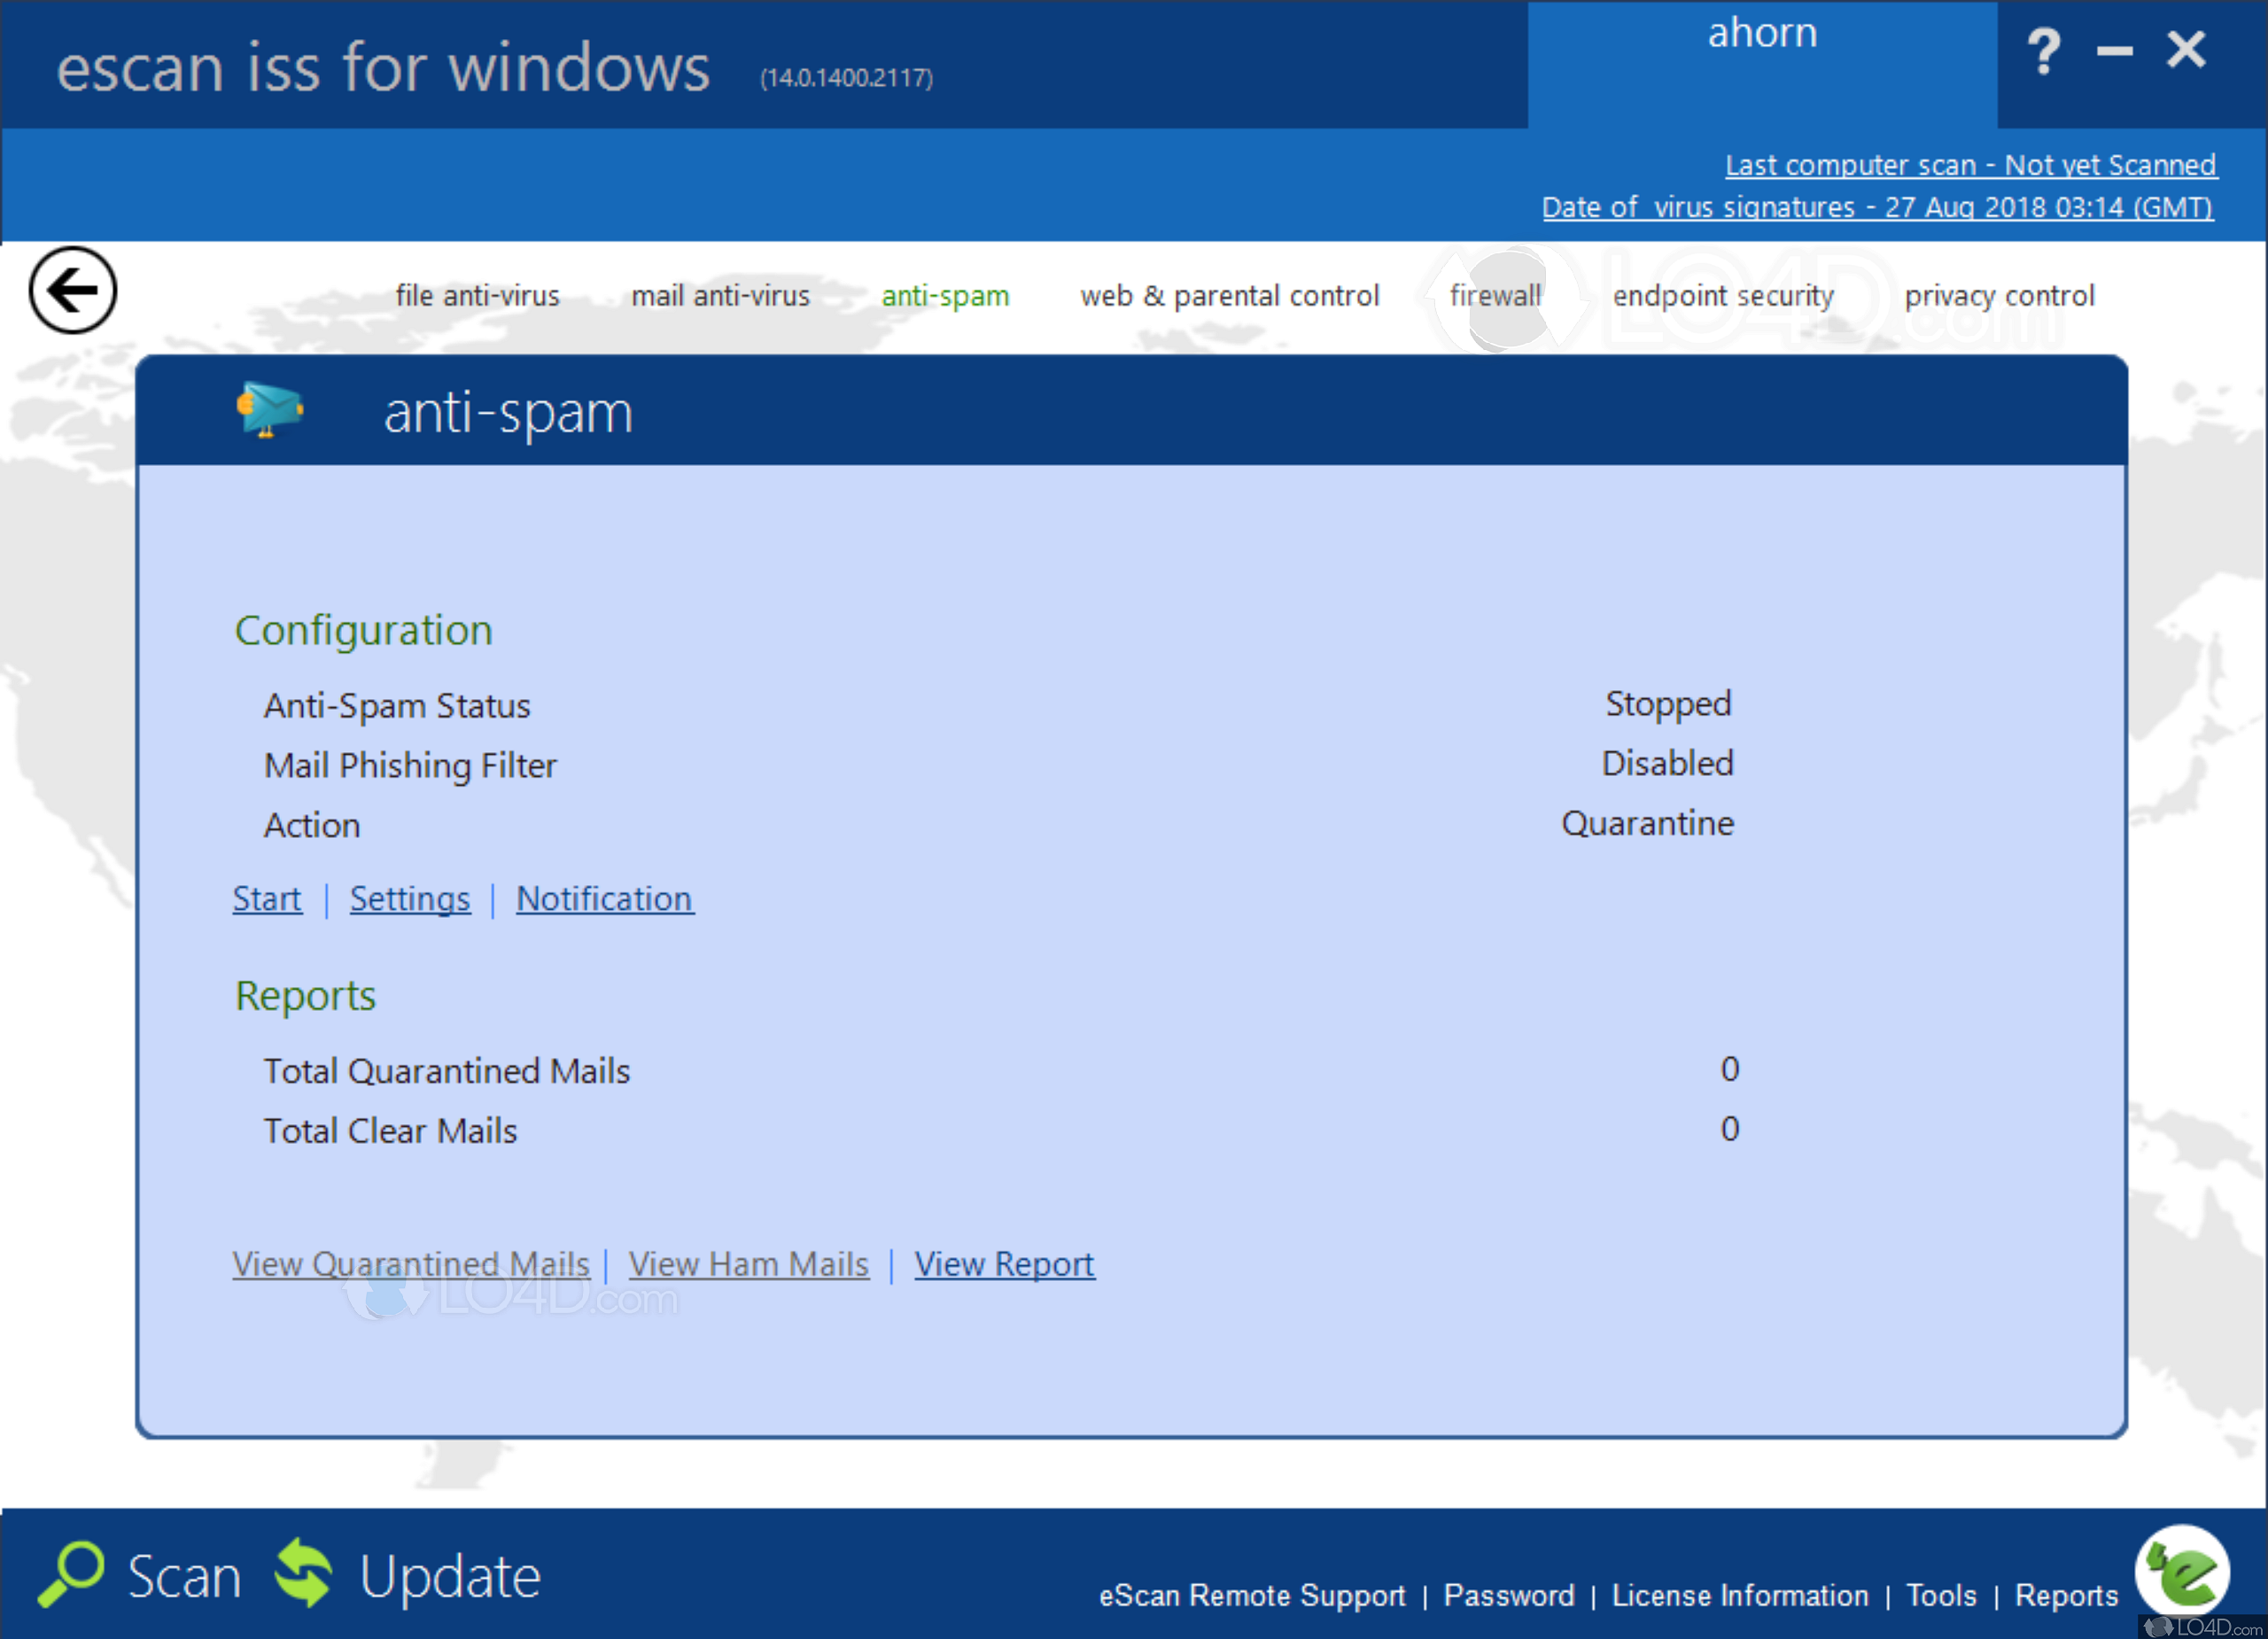Screen dimensions: 2268x1639
Task: Click the Scan magnifier icon
Action: 71,1573
